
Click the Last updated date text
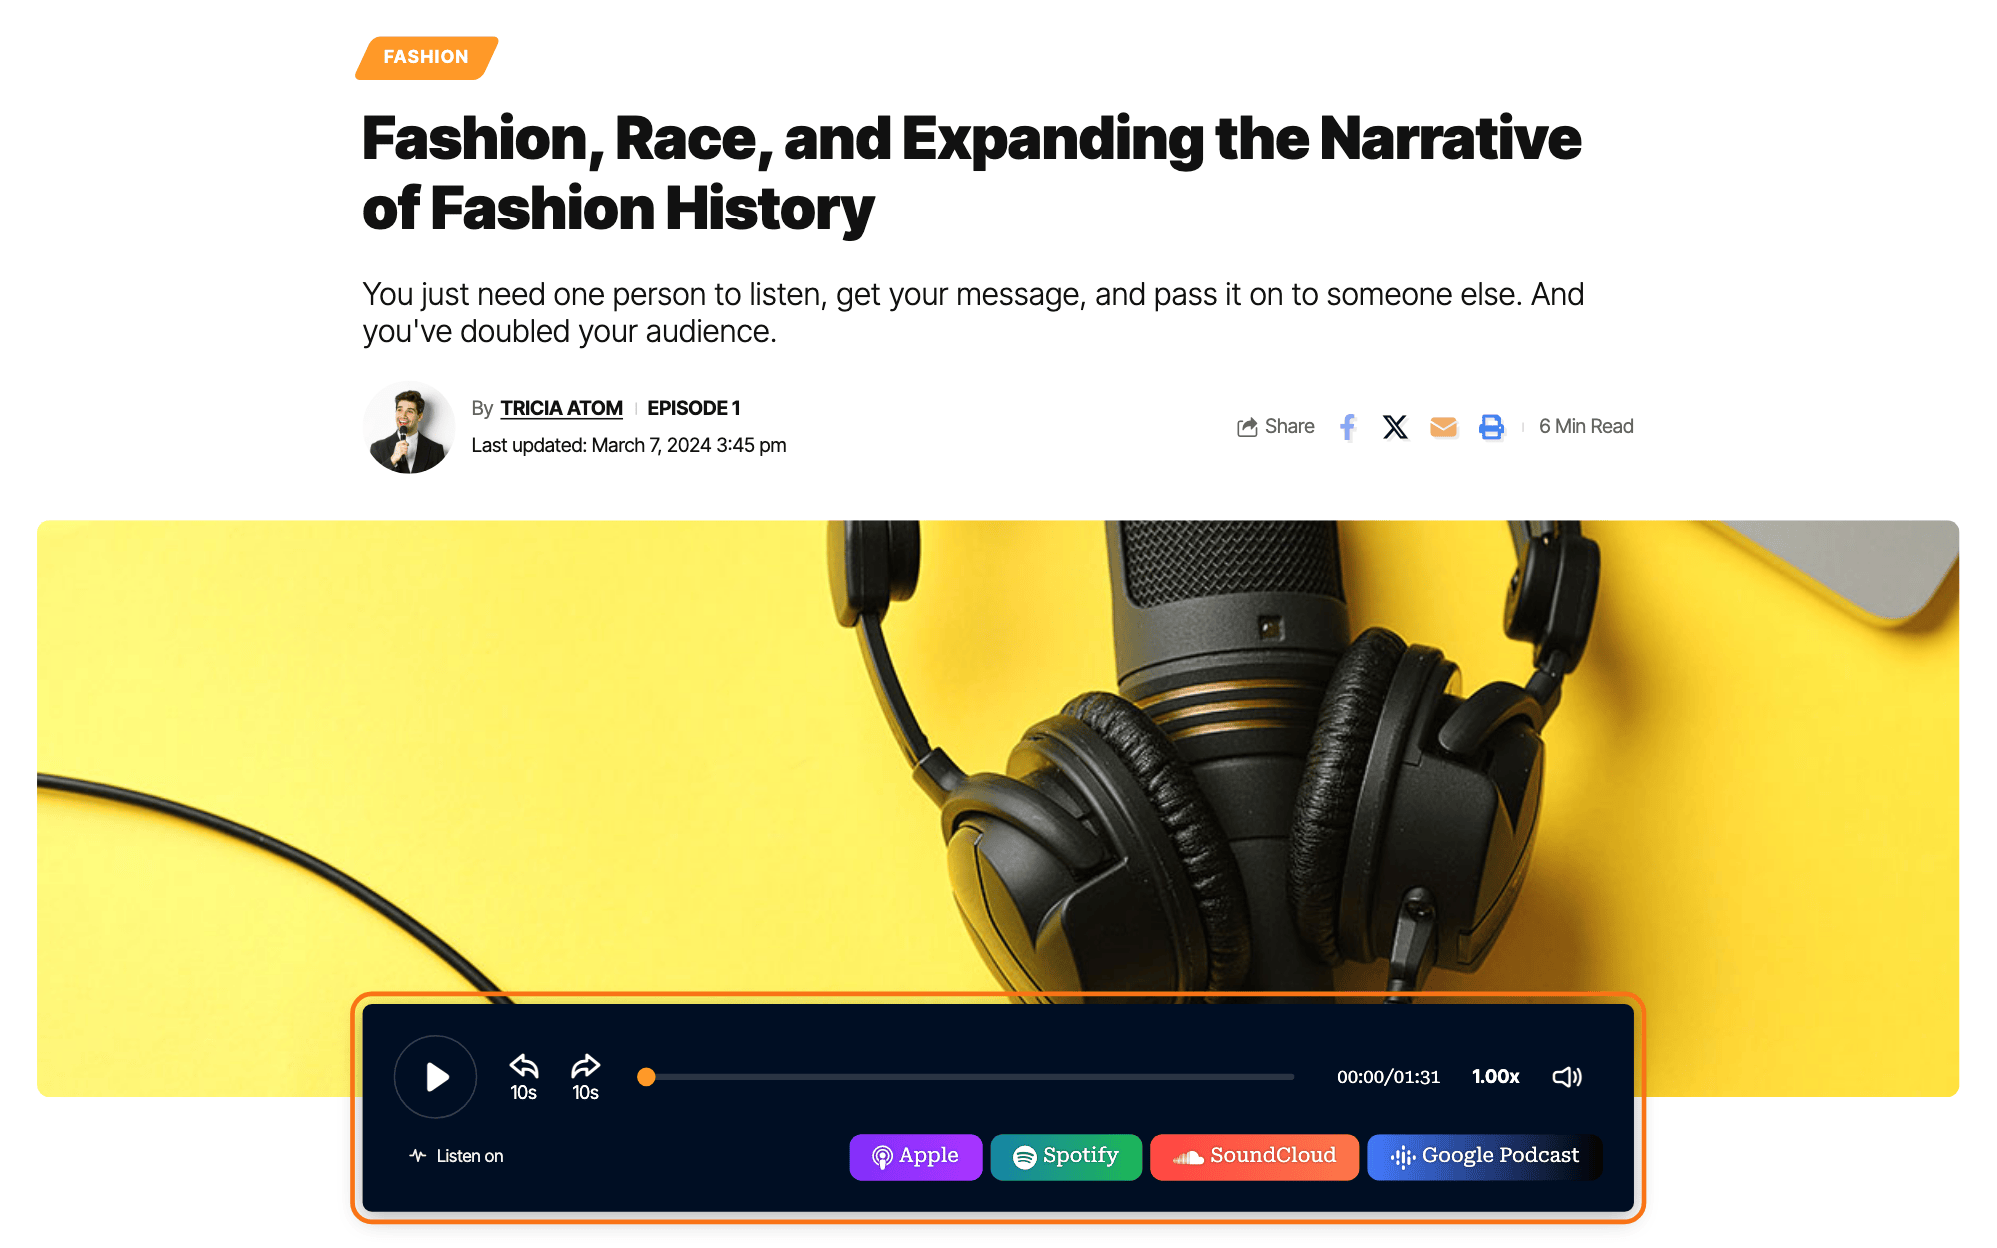point(628,445)
